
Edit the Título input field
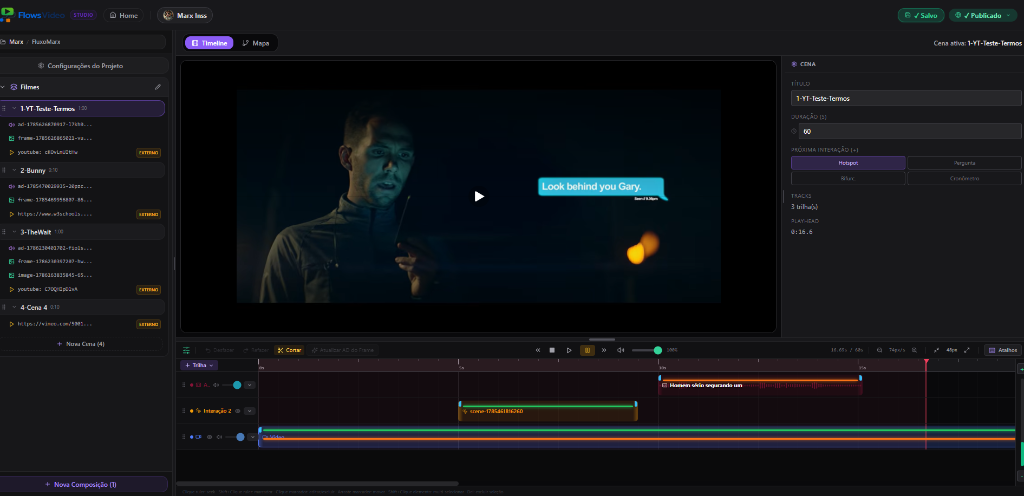(x=906, y=98)
